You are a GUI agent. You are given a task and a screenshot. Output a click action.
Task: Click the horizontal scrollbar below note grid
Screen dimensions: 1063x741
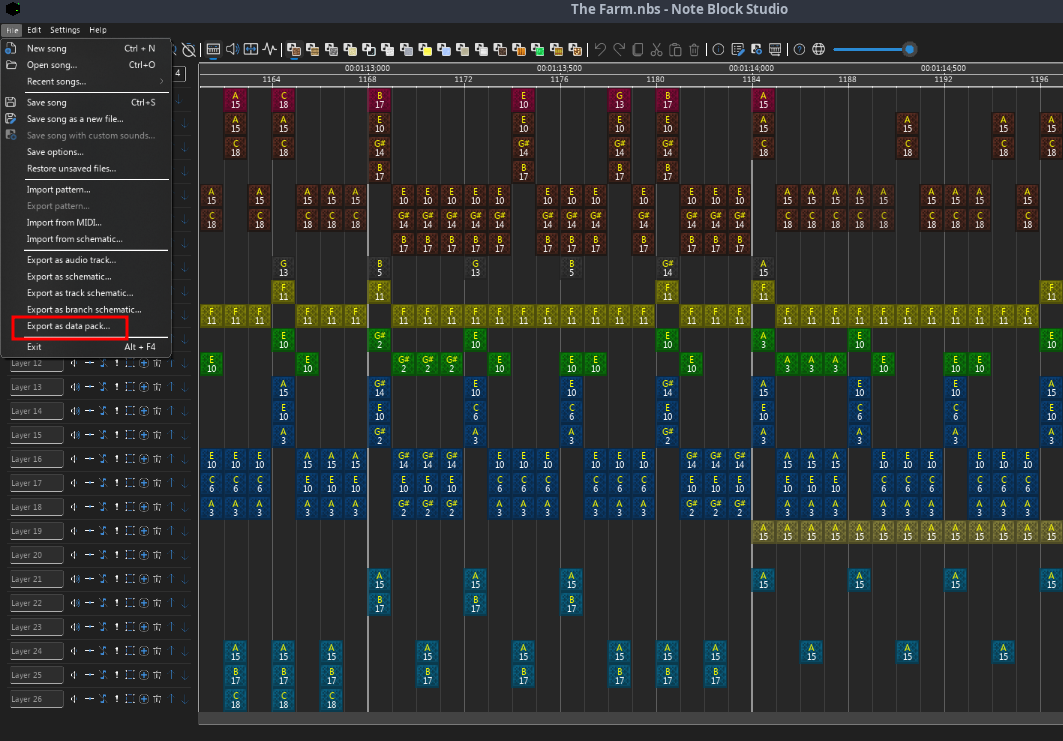630,719
